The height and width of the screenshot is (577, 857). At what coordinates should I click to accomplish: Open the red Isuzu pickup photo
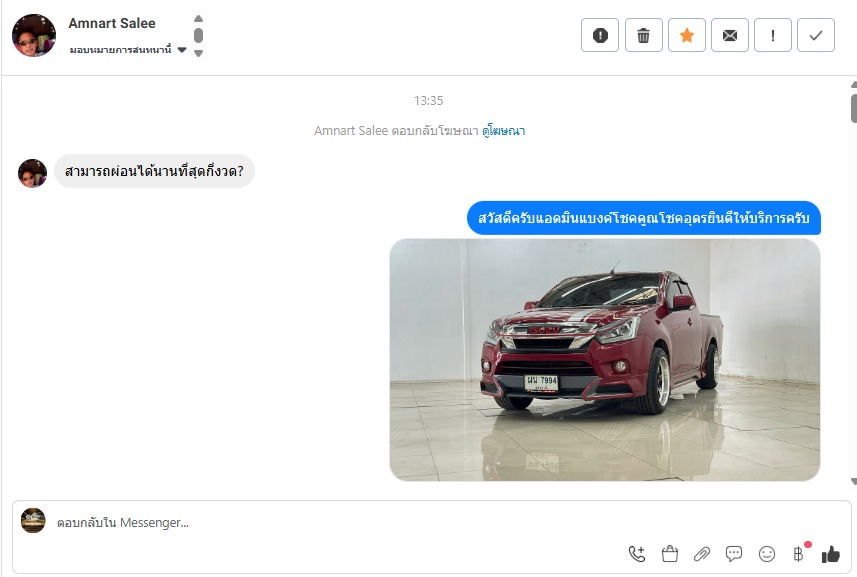coord(604,360)
